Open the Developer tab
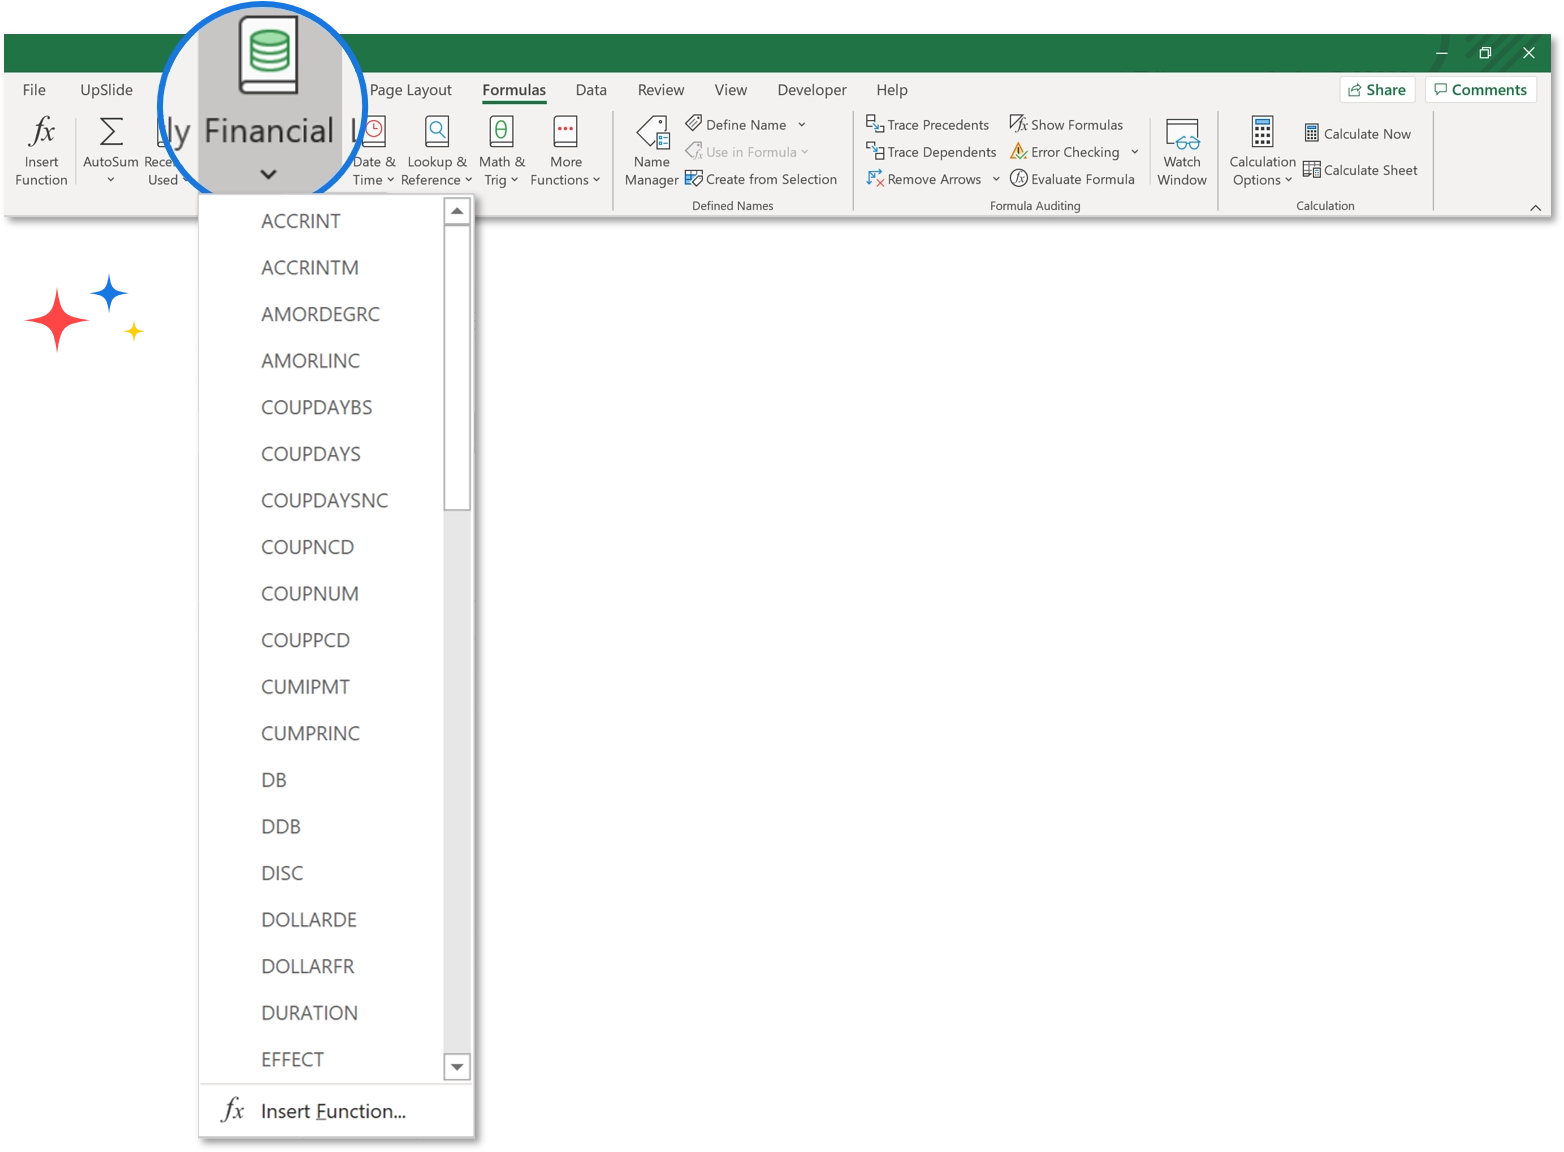Screen dimensions: 1564x1152 pos(811,89)
